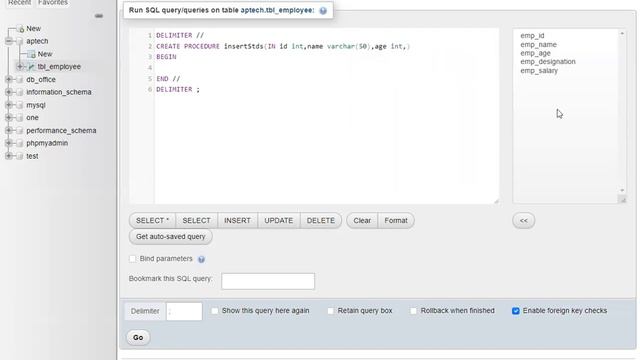Expand the db_office database node
Viewport: 640px width, 360px height.
tap(9, 79)
